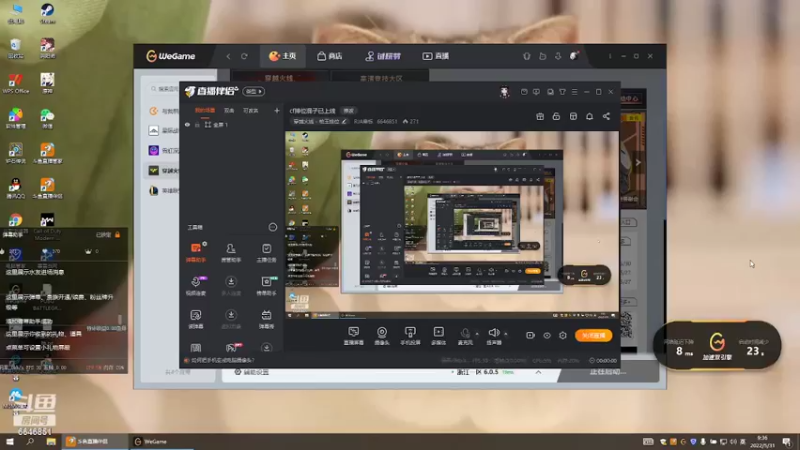This screenshot has width=800, height=450.
Task: Open the mode switch pill beside the logo
Action: click(x=253, y=91)
